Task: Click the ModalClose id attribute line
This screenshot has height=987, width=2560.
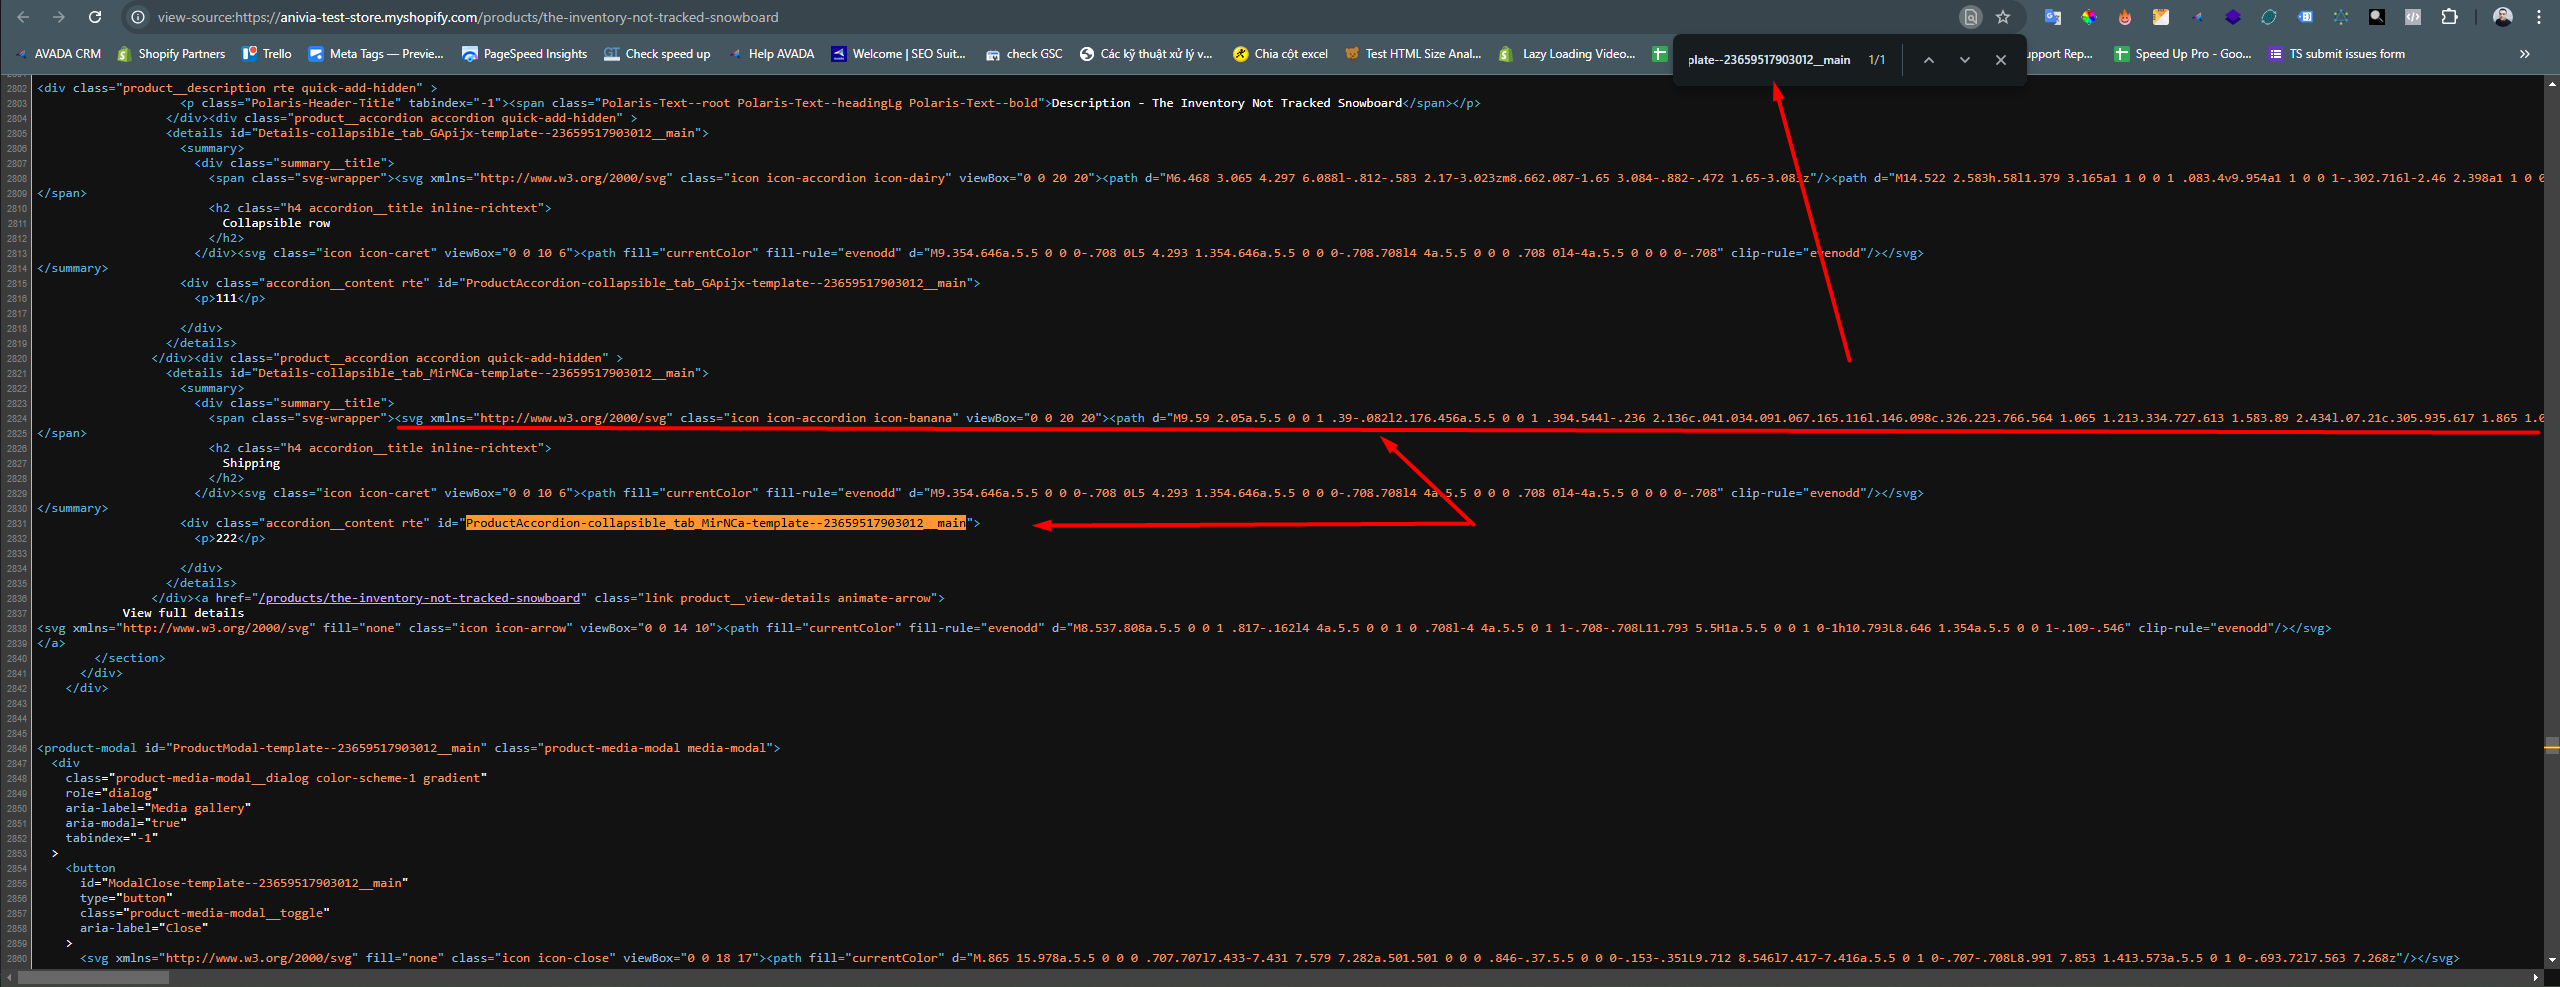Action: [244, 883]
